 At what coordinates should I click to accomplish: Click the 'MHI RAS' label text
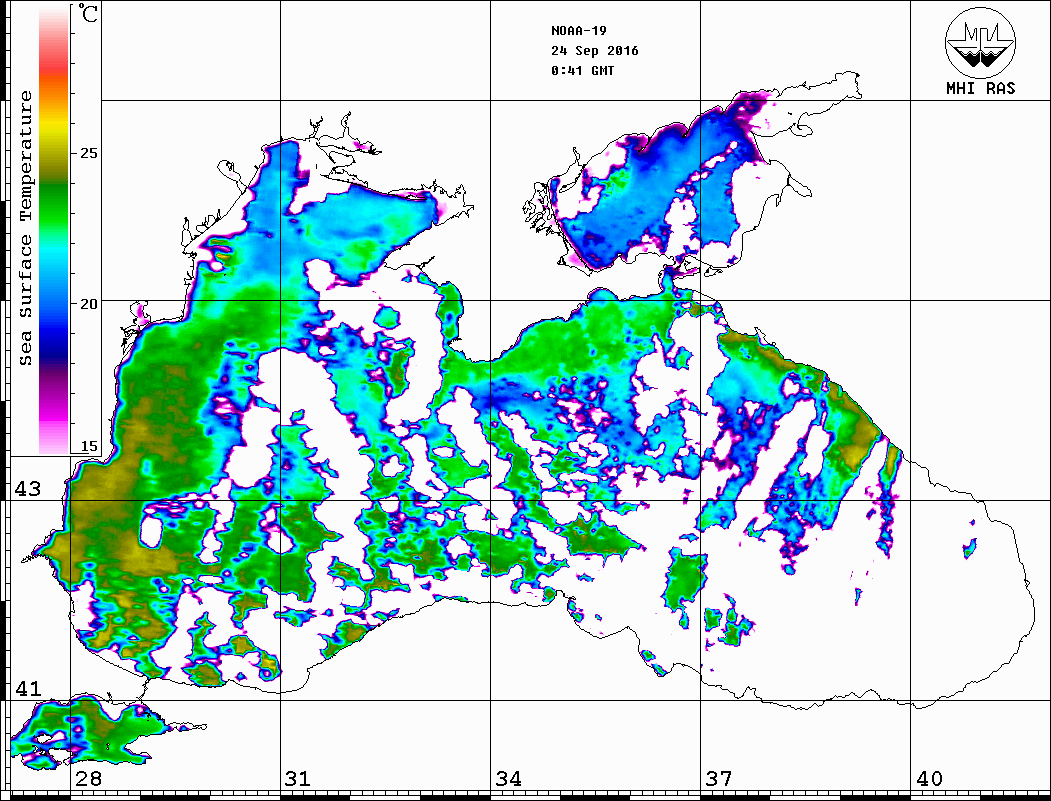tap(980, 88)
